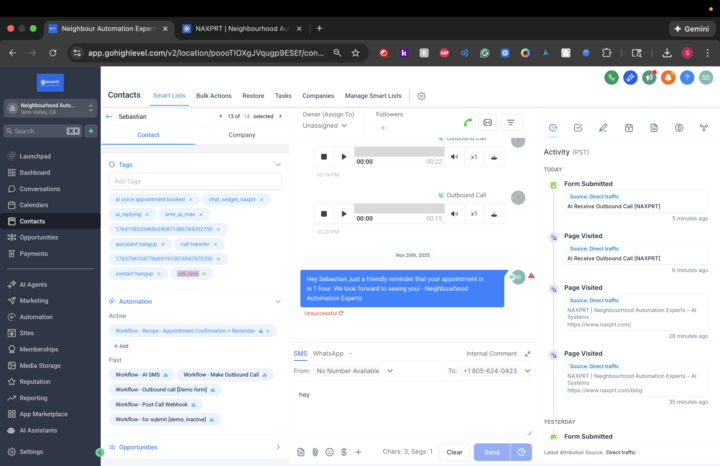The image size is (720, 466).
Task: Open AI Assistants section
Action: (x=38, y=430)
